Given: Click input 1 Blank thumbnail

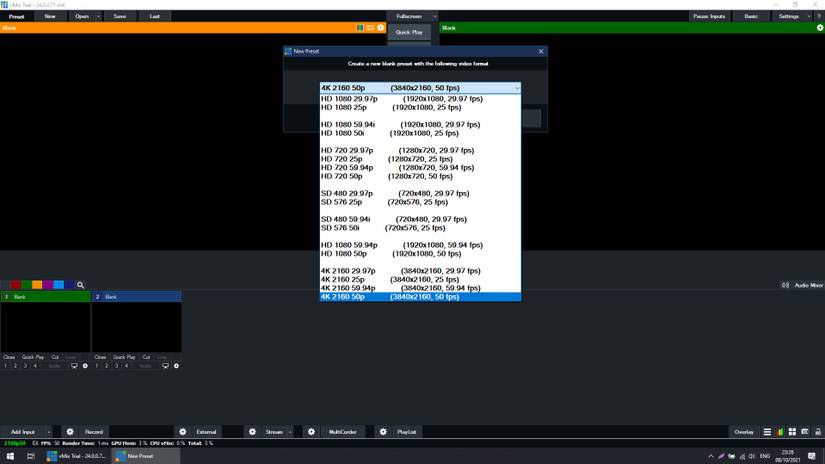Looking at the screenshot, I should coord(45,327).
